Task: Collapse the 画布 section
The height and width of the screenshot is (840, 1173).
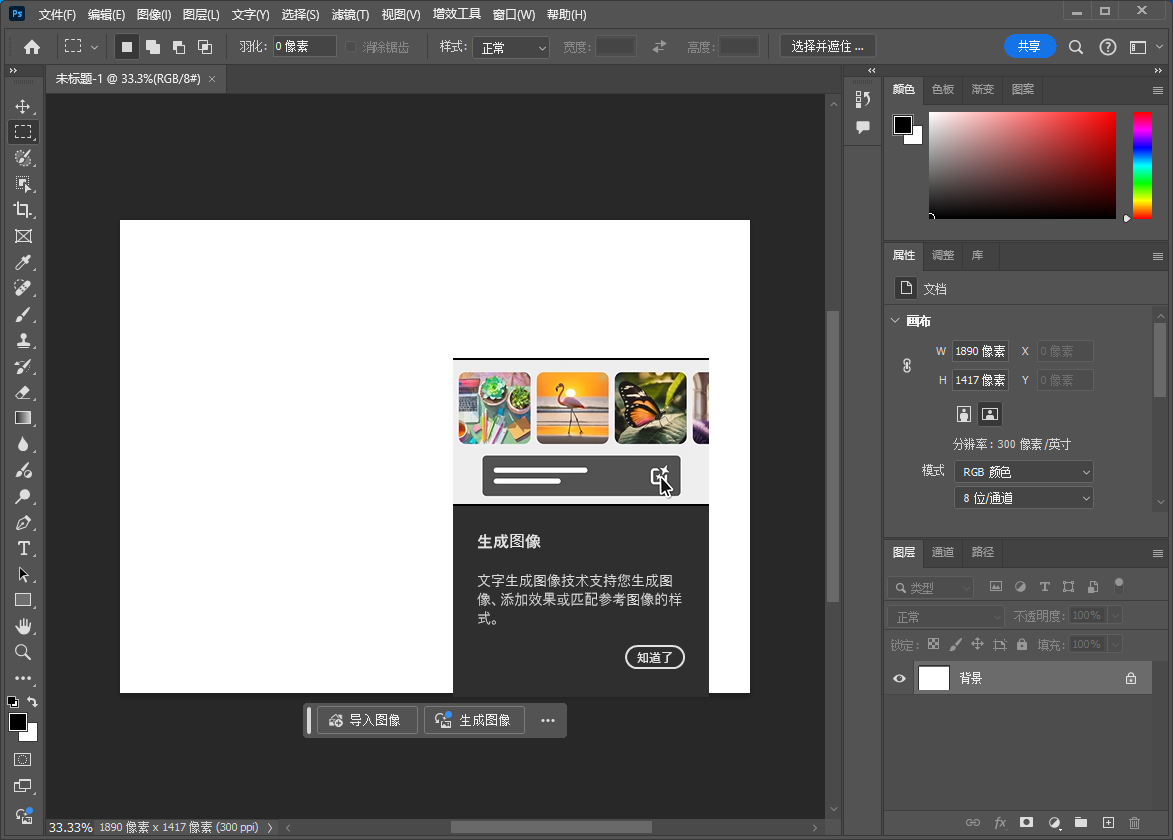Action: click(895, 321)
